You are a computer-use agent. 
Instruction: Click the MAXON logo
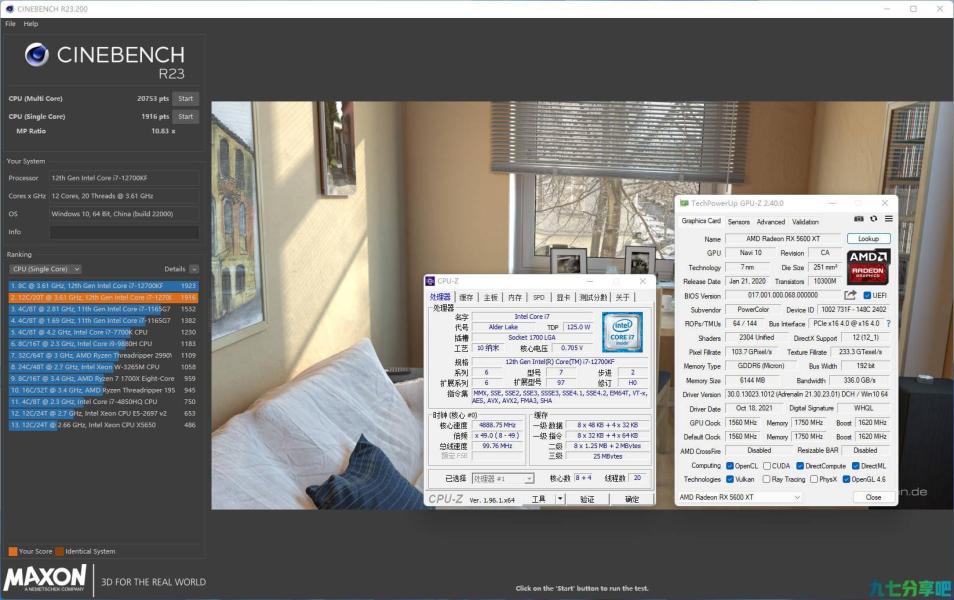pyautogui.click(x=46, y=578)
